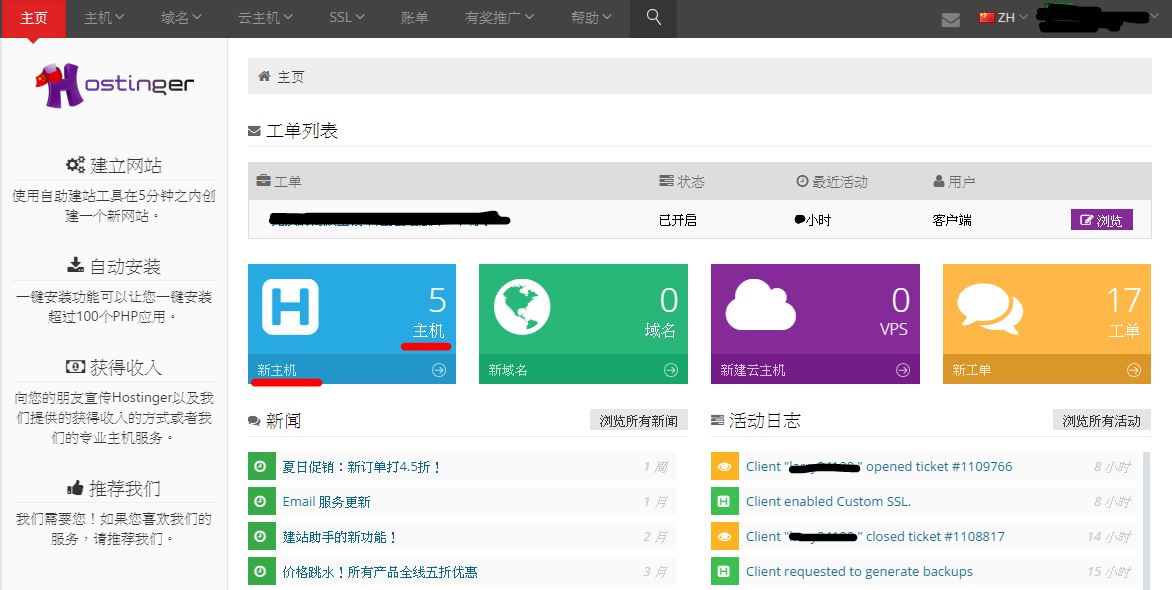Click the arrow circle next to 新工单
Viewport: 1172px width, 590px height.
pyautogui.click(x=1134, y=369)
